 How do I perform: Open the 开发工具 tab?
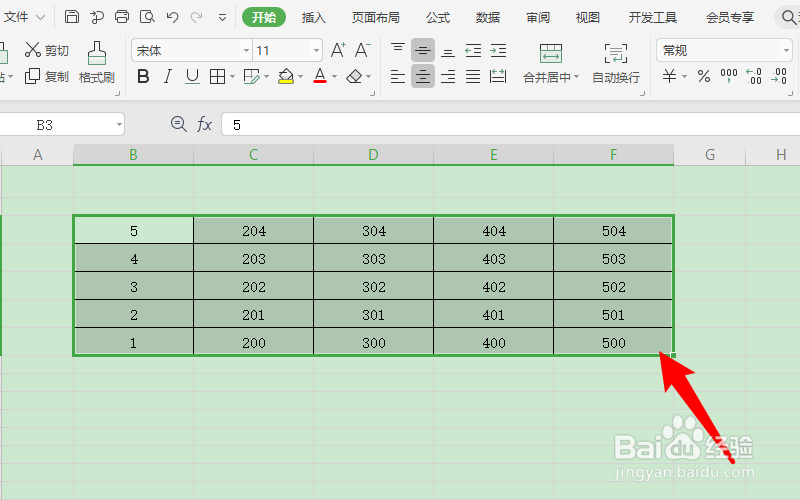click(653, 17)
